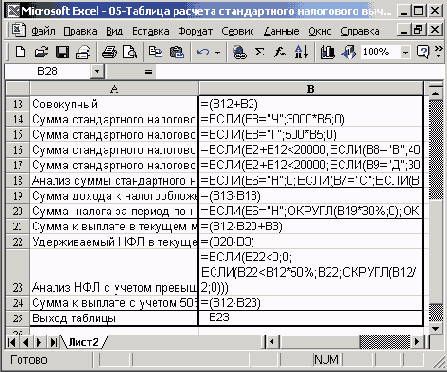Screen dimensions: 447x372
Task: Open a file with the Open folder icon
Action: (x=41, y=52)
